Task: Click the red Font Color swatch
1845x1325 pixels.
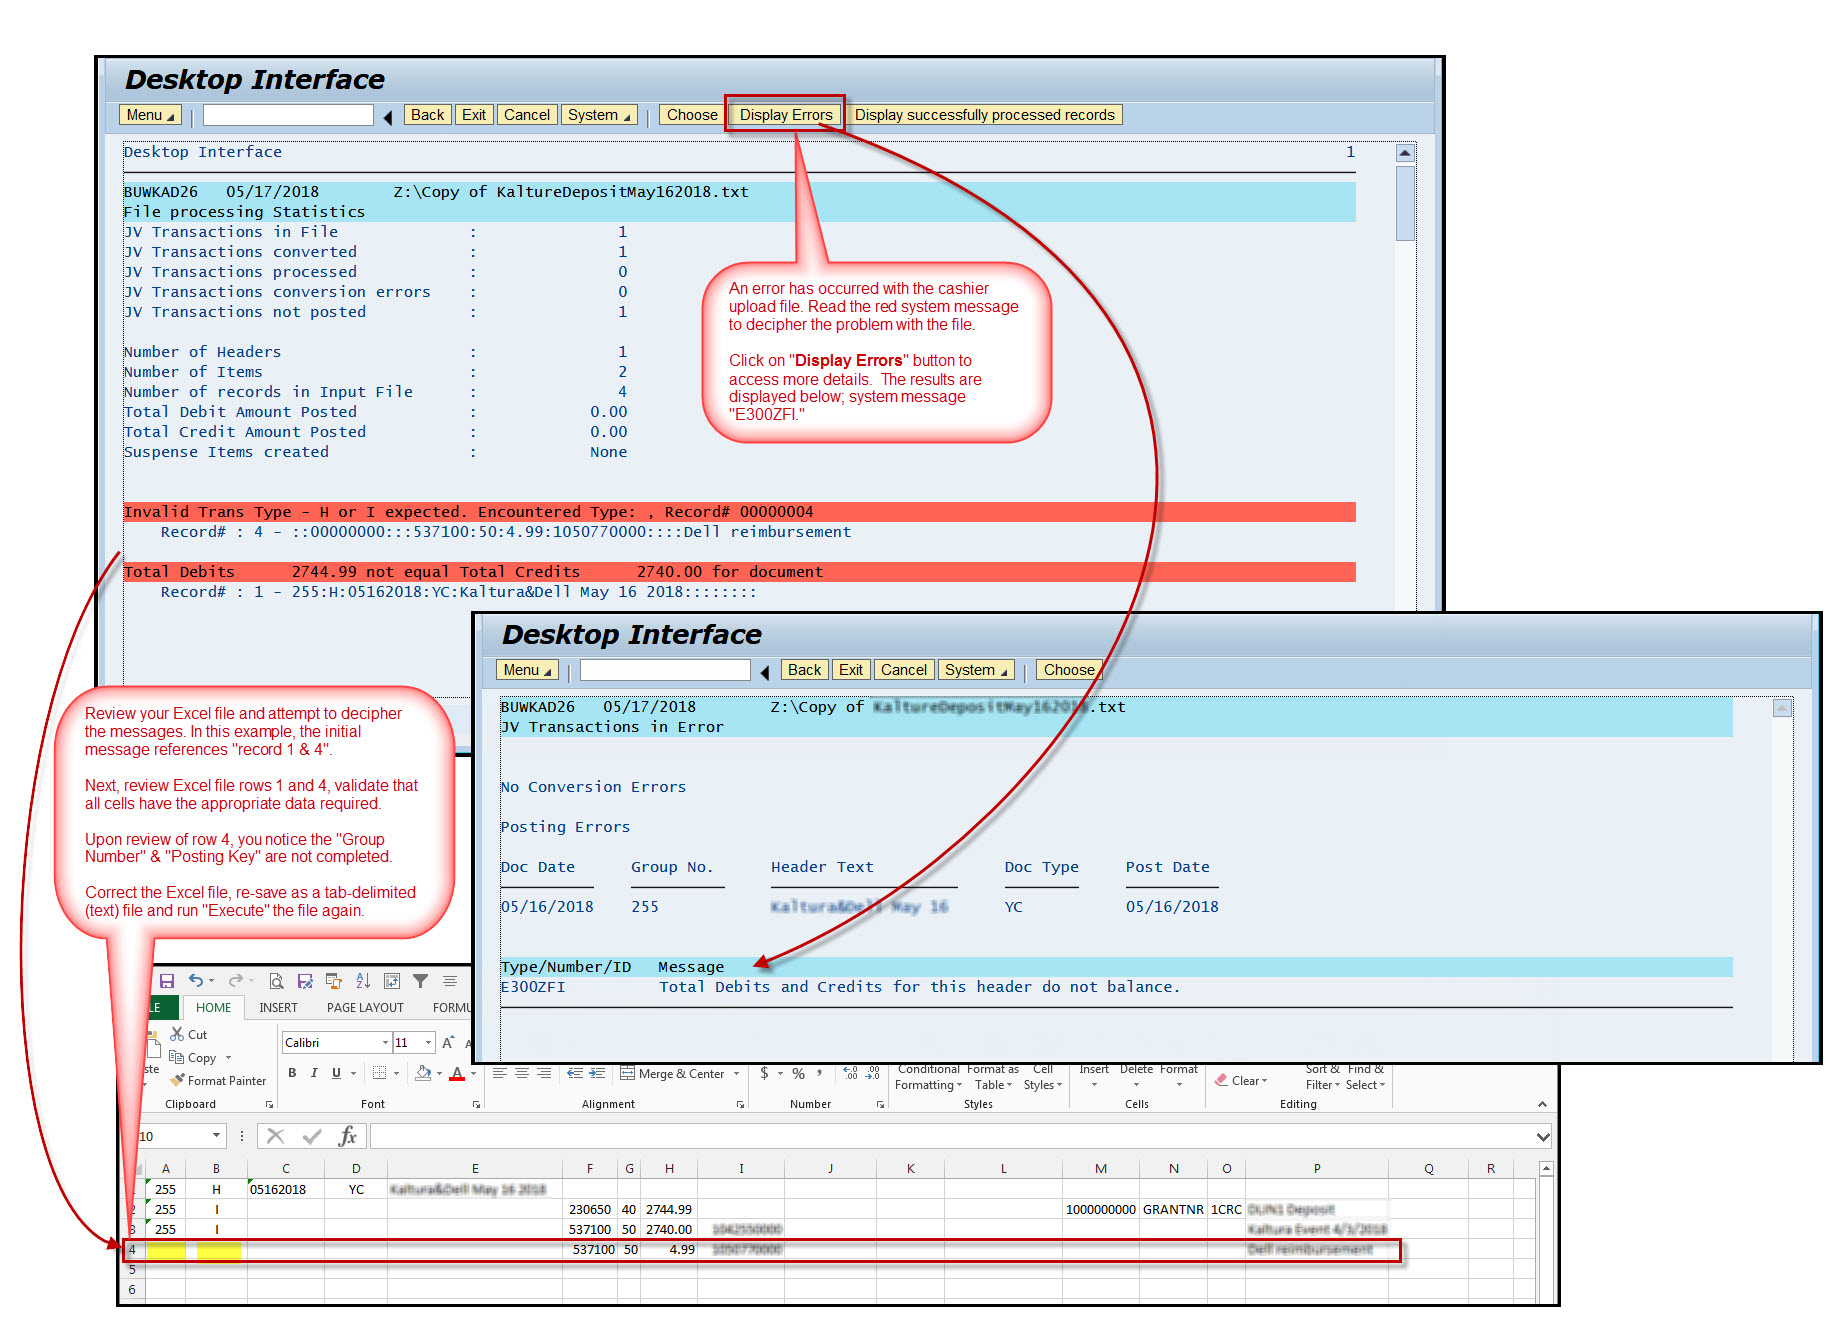Action: pos(458,1075)
